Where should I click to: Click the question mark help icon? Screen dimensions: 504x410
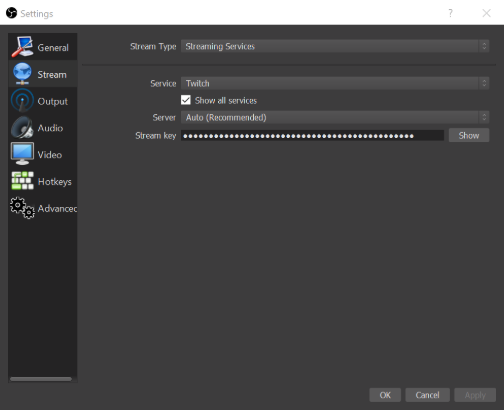click(x=450, y=13)
